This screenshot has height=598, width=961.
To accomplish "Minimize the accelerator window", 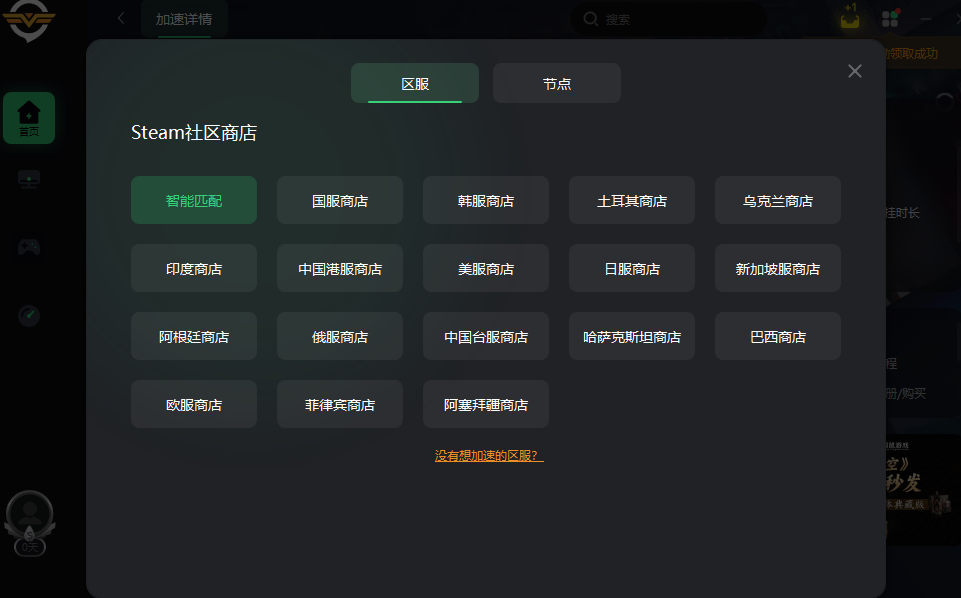I will [926, 19].
